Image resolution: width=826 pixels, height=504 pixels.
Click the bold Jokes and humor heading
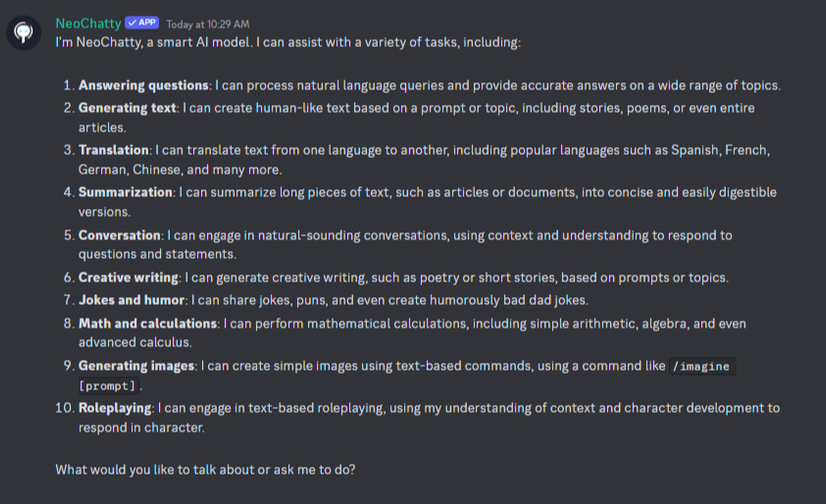pyautogui.click(x=132, y=300)
